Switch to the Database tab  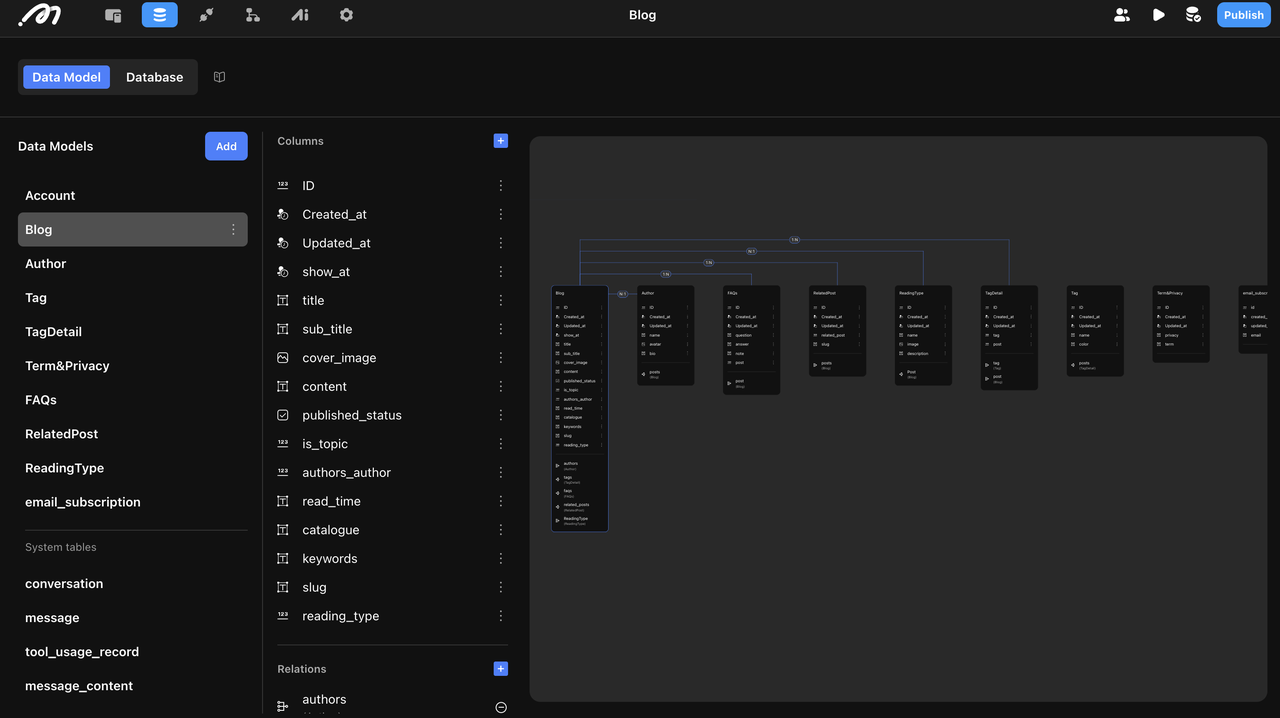click(154, 77)
